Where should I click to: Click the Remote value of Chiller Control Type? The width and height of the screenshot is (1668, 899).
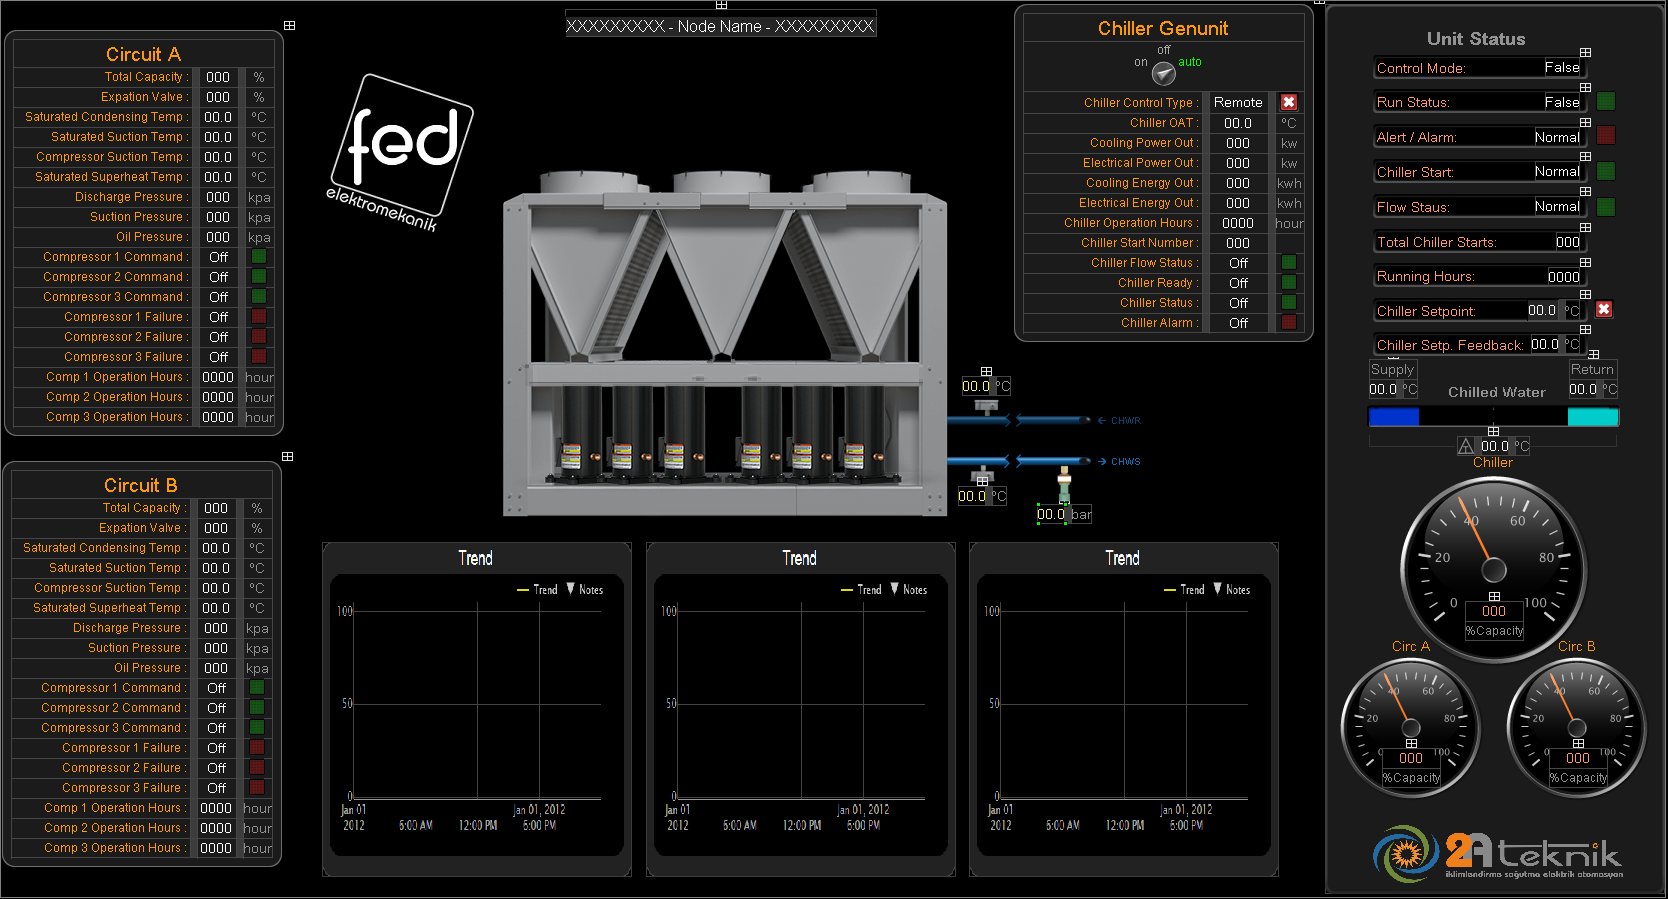1238,102
